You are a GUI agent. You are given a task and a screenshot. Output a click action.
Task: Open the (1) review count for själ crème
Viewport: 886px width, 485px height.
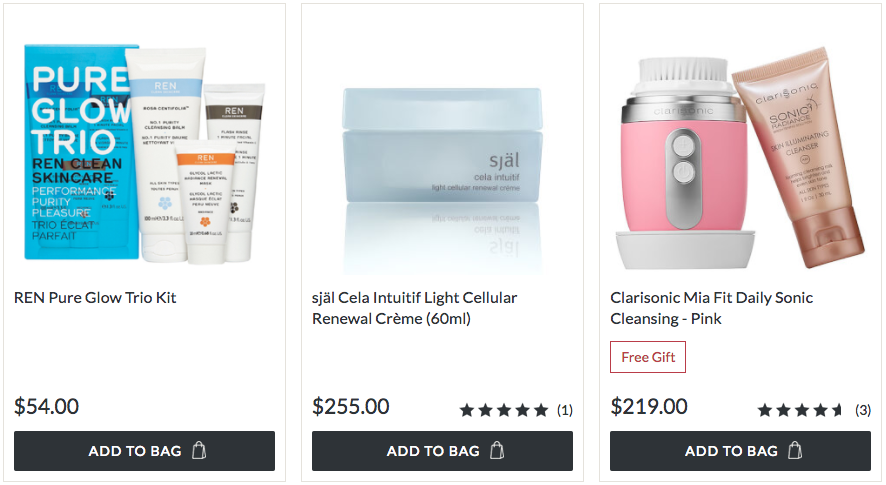tap(564, 410)
